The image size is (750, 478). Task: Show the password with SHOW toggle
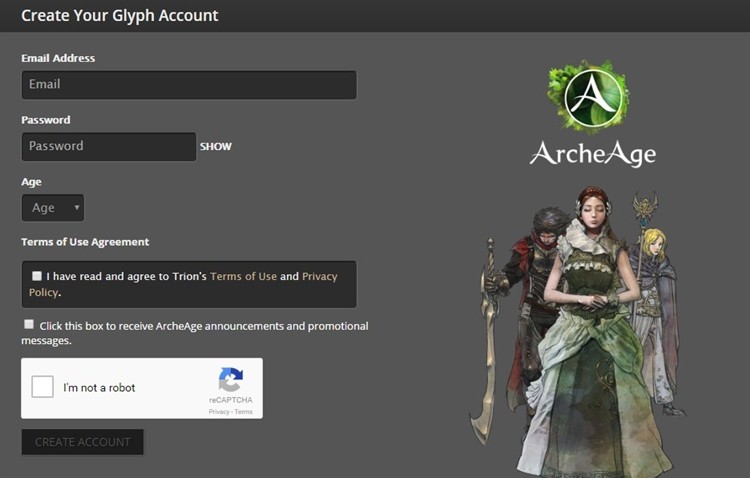click(x=216, y=146)
